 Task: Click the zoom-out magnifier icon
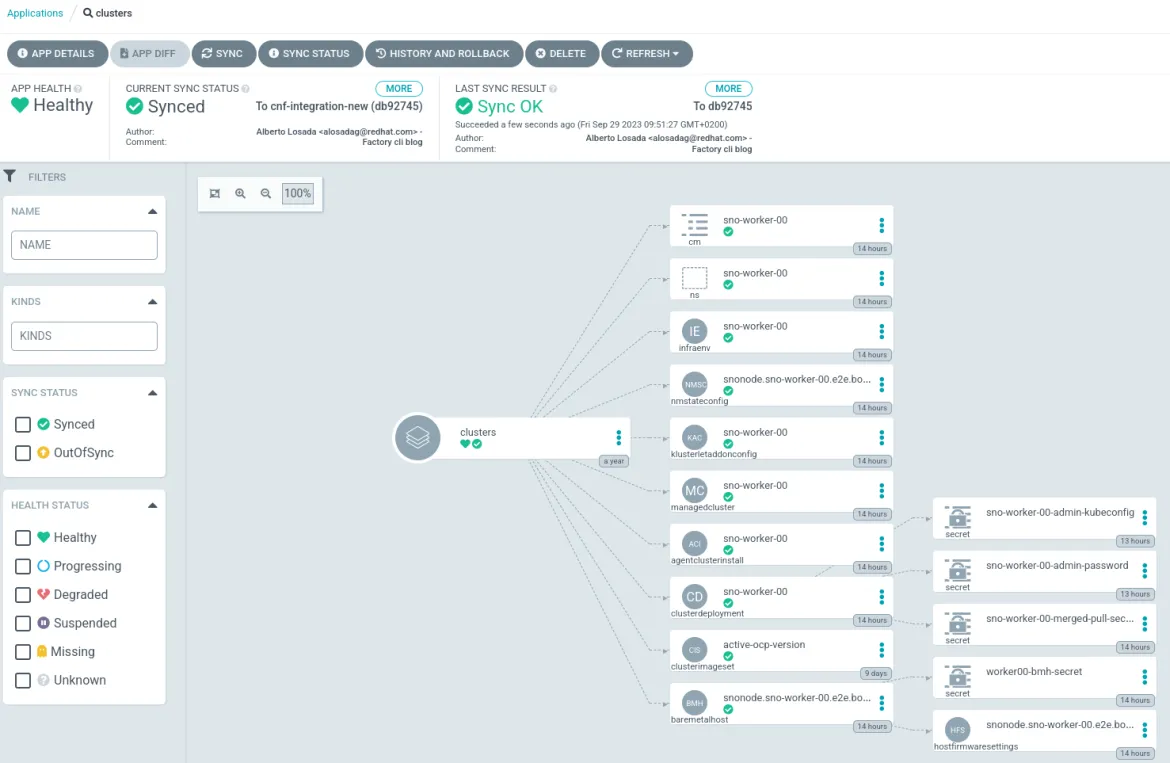265,193
